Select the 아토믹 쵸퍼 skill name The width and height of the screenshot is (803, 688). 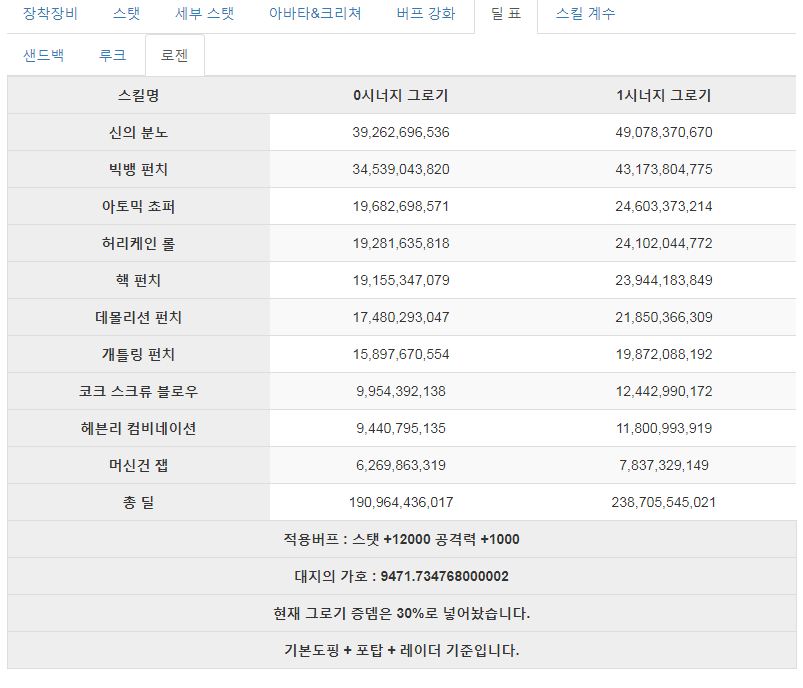click(138, 206)
